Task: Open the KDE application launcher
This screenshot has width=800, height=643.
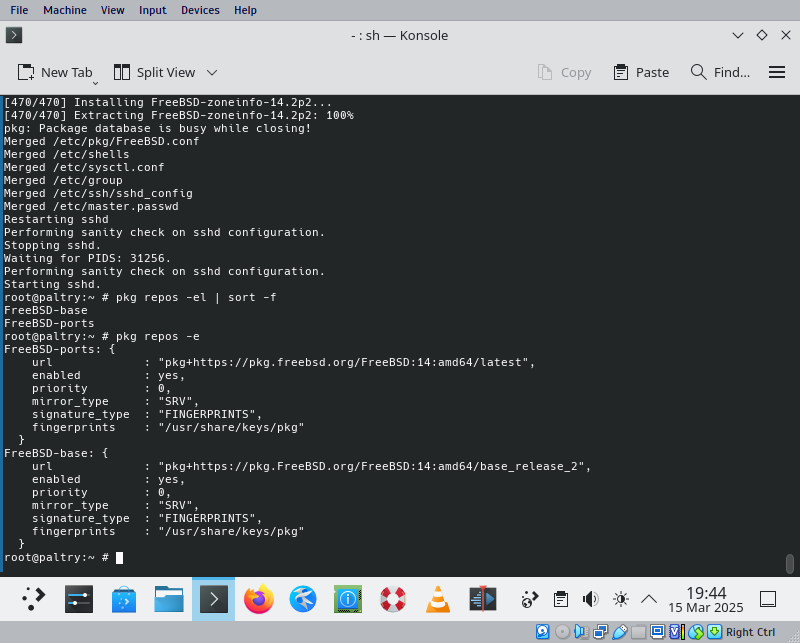Action: (34, 599)
